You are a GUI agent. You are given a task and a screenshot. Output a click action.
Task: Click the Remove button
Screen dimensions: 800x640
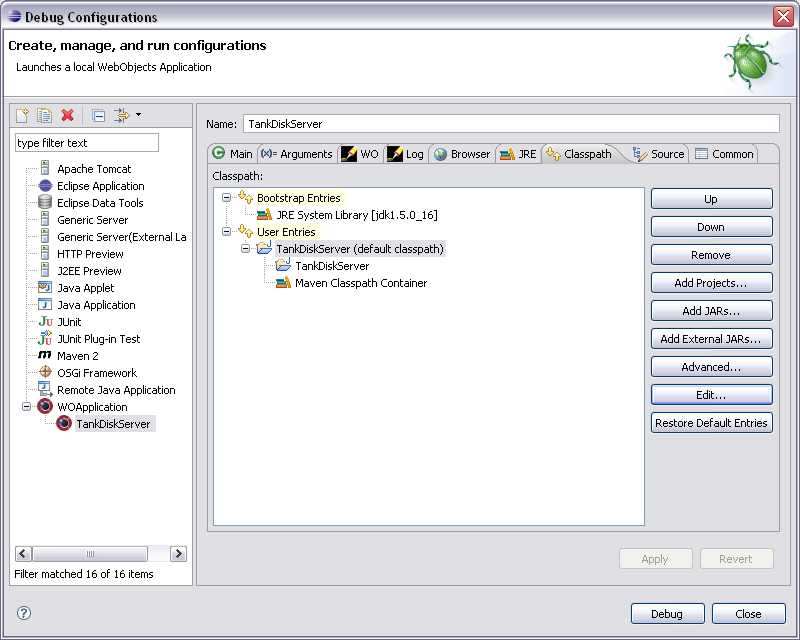point(711,255)
